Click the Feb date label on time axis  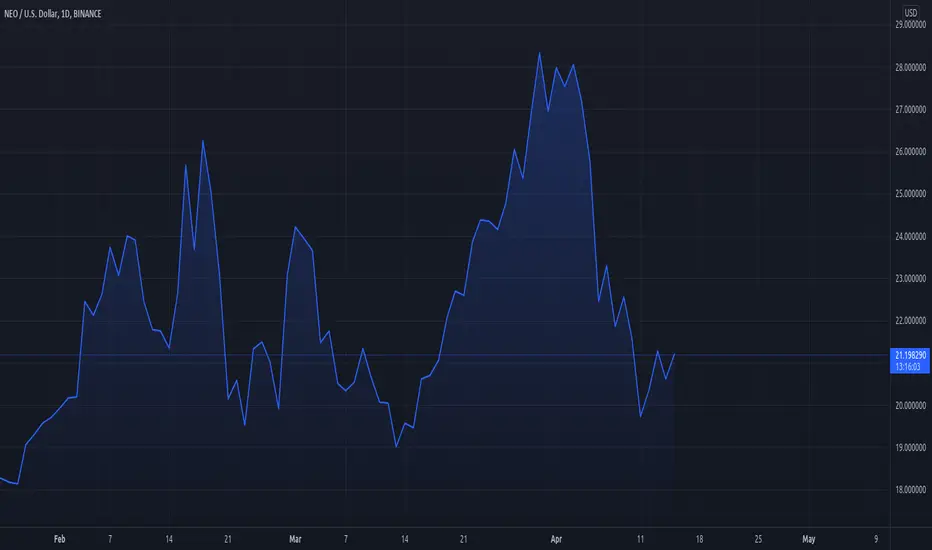[x=59, y=539]
